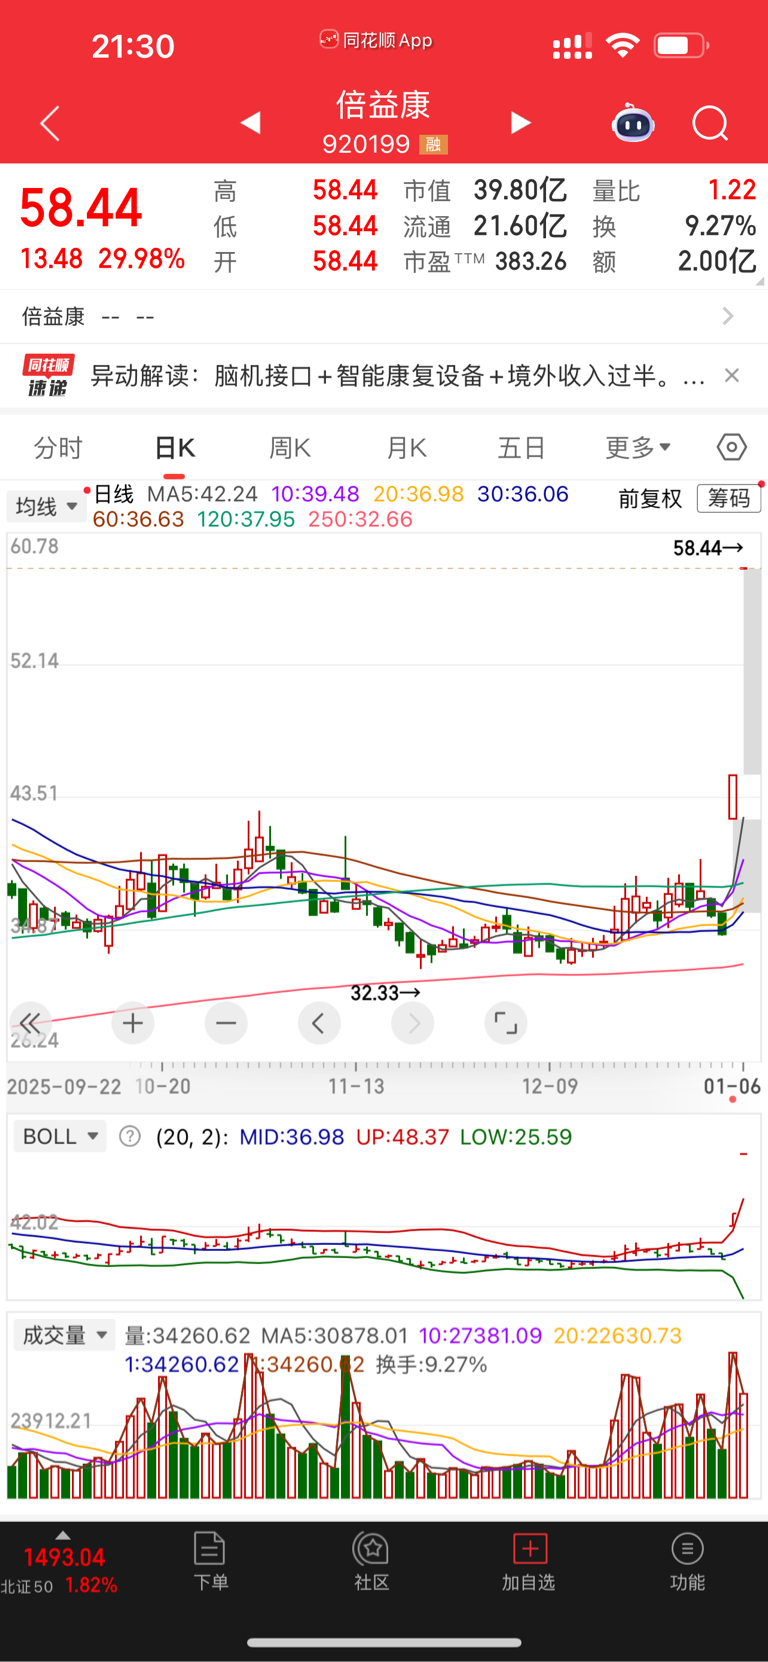768x1662 pixels.
Task: Open the 均线 indicator dropdown
Action: tap(45, 507)
